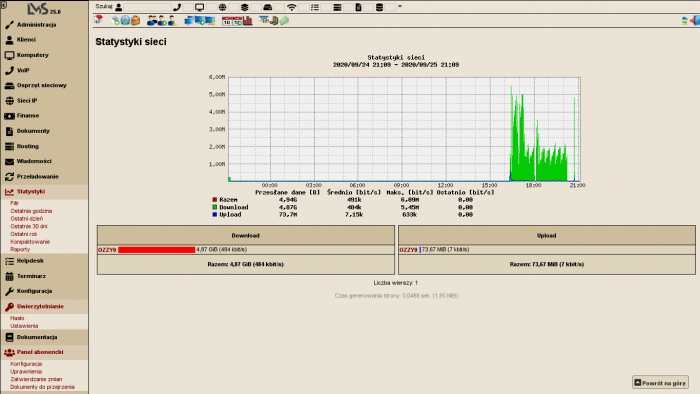Click the computer warning toolbar icon
This screenshot has height=394, width=700.
[x=210, y=21]
